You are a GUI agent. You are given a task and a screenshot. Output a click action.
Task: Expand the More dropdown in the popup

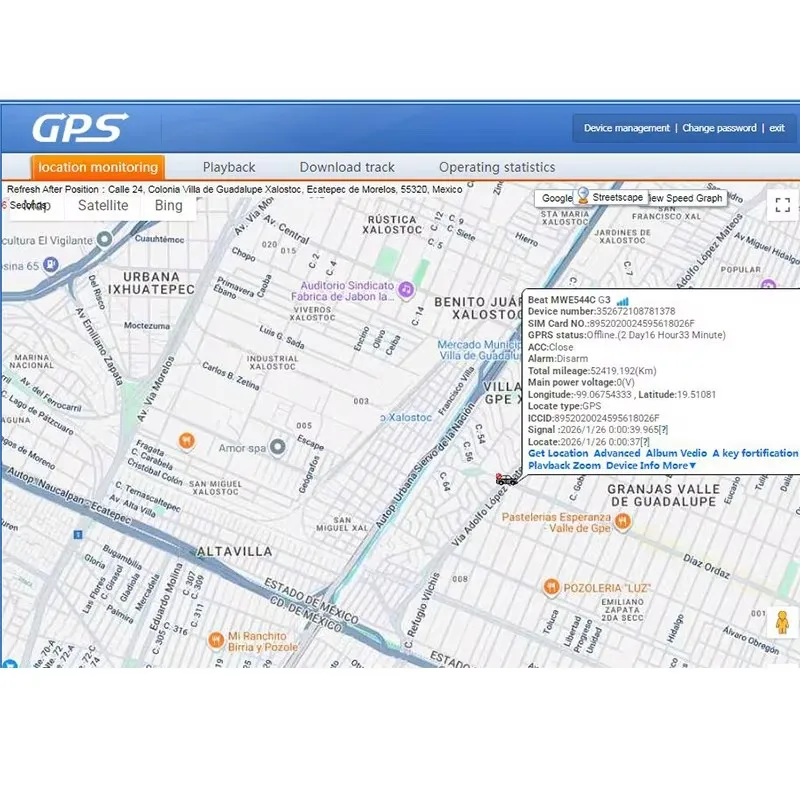coord(679,465)
